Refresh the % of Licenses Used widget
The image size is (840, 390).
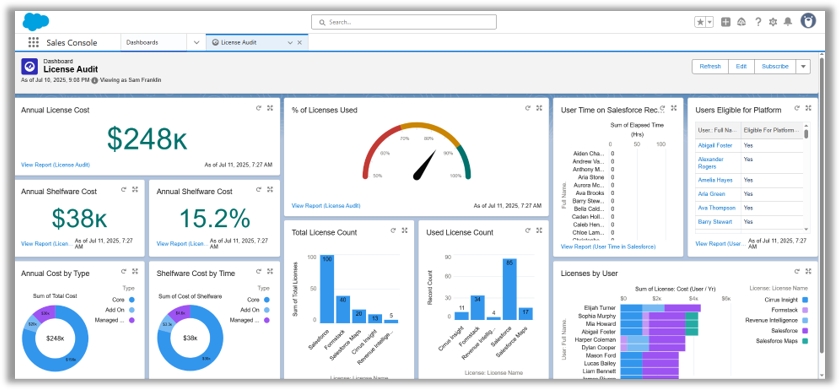tap(528, 108)
